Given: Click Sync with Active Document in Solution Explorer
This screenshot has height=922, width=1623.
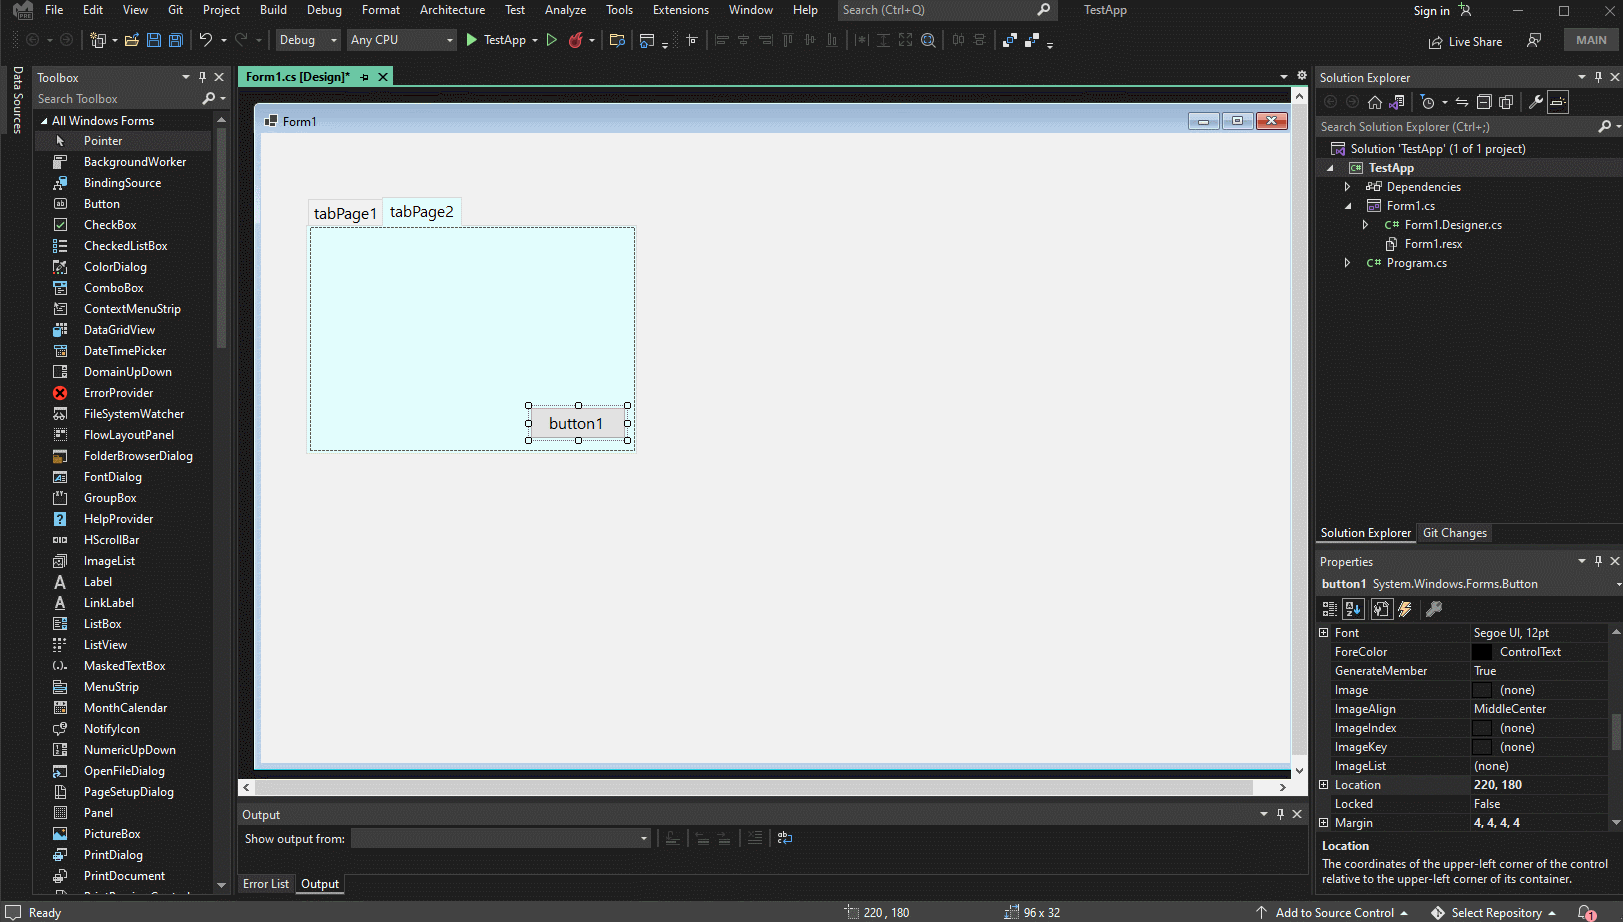Looking at the screenshot, I should tap(1460, 101).
